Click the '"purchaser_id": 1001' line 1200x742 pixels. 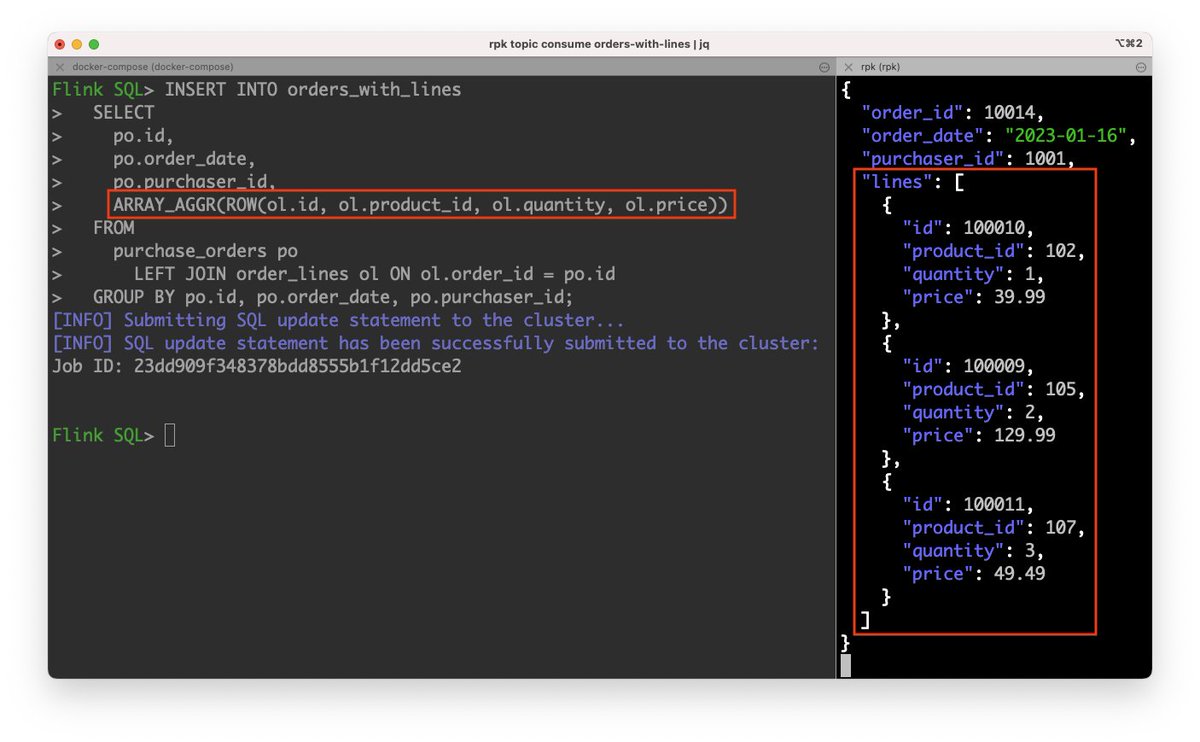968,158
